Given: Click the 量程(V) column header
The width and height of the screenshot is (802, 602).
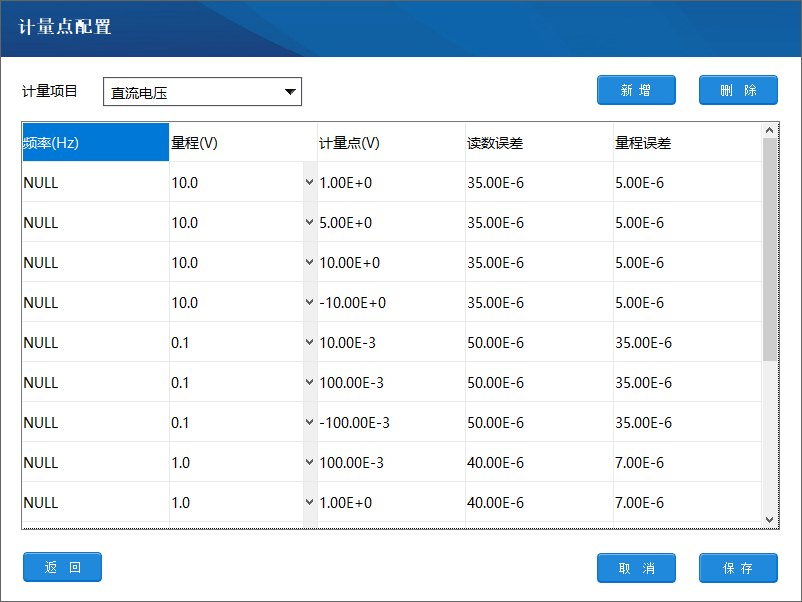Looking at the screenshot, I should pos(242,143).
